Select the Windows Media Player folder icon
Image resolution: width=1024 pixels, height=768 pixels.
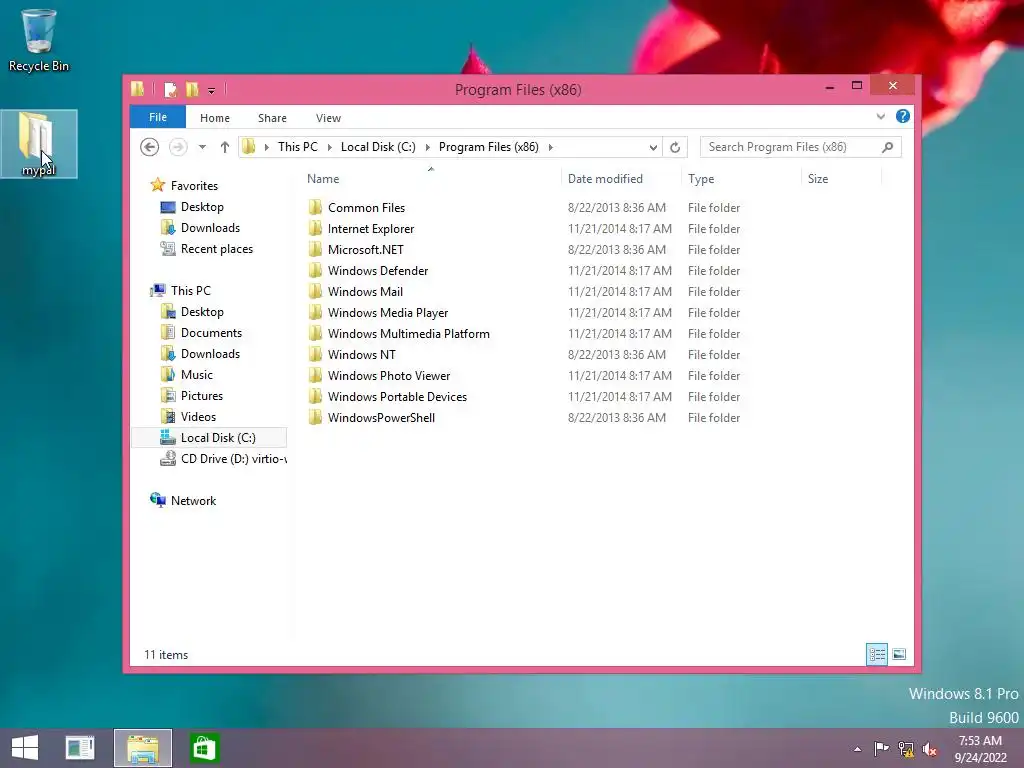[x=315, y=313]
